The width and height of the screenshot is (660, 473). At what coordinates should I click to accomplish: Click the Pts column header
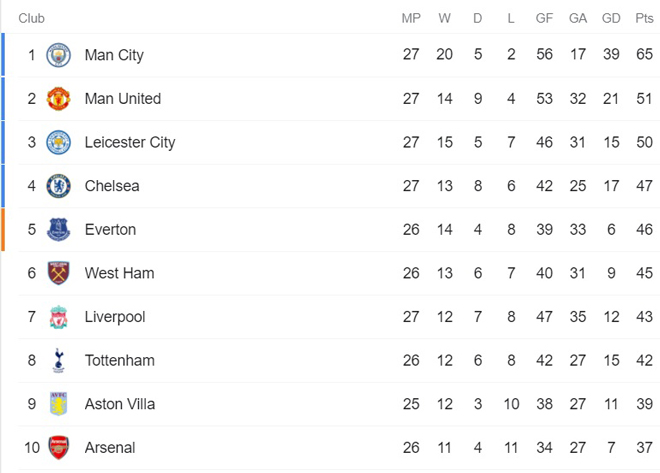pyautogui.click(x=644, y=18)
